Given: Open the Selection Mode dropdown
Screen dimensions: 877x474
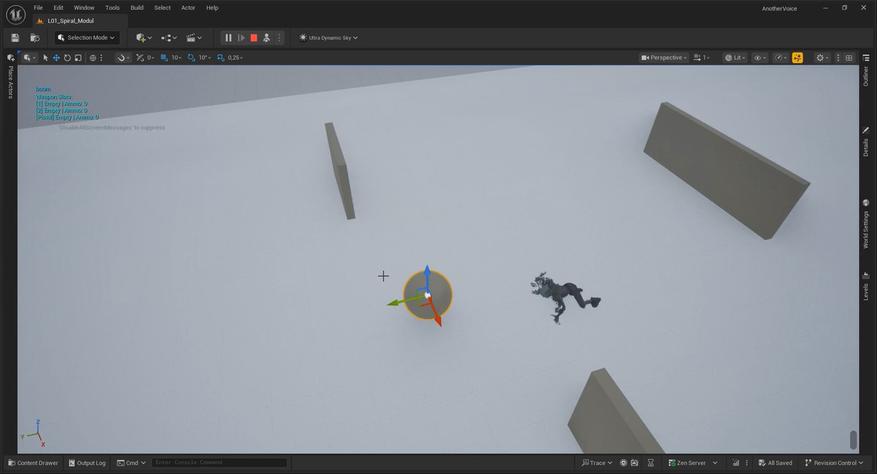Looking at the screenshot, I should [x=87, y=37].
